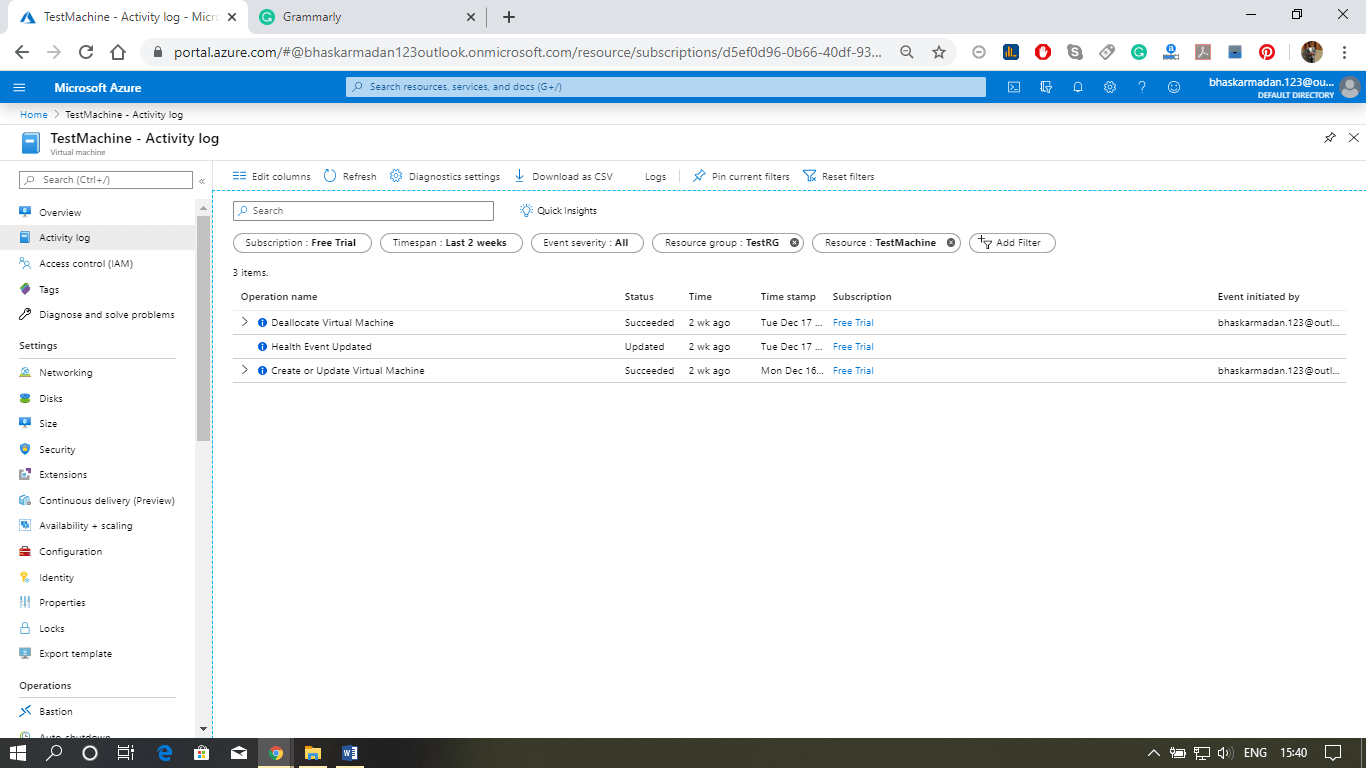Open a new Chrome tab

click(509, 17)
